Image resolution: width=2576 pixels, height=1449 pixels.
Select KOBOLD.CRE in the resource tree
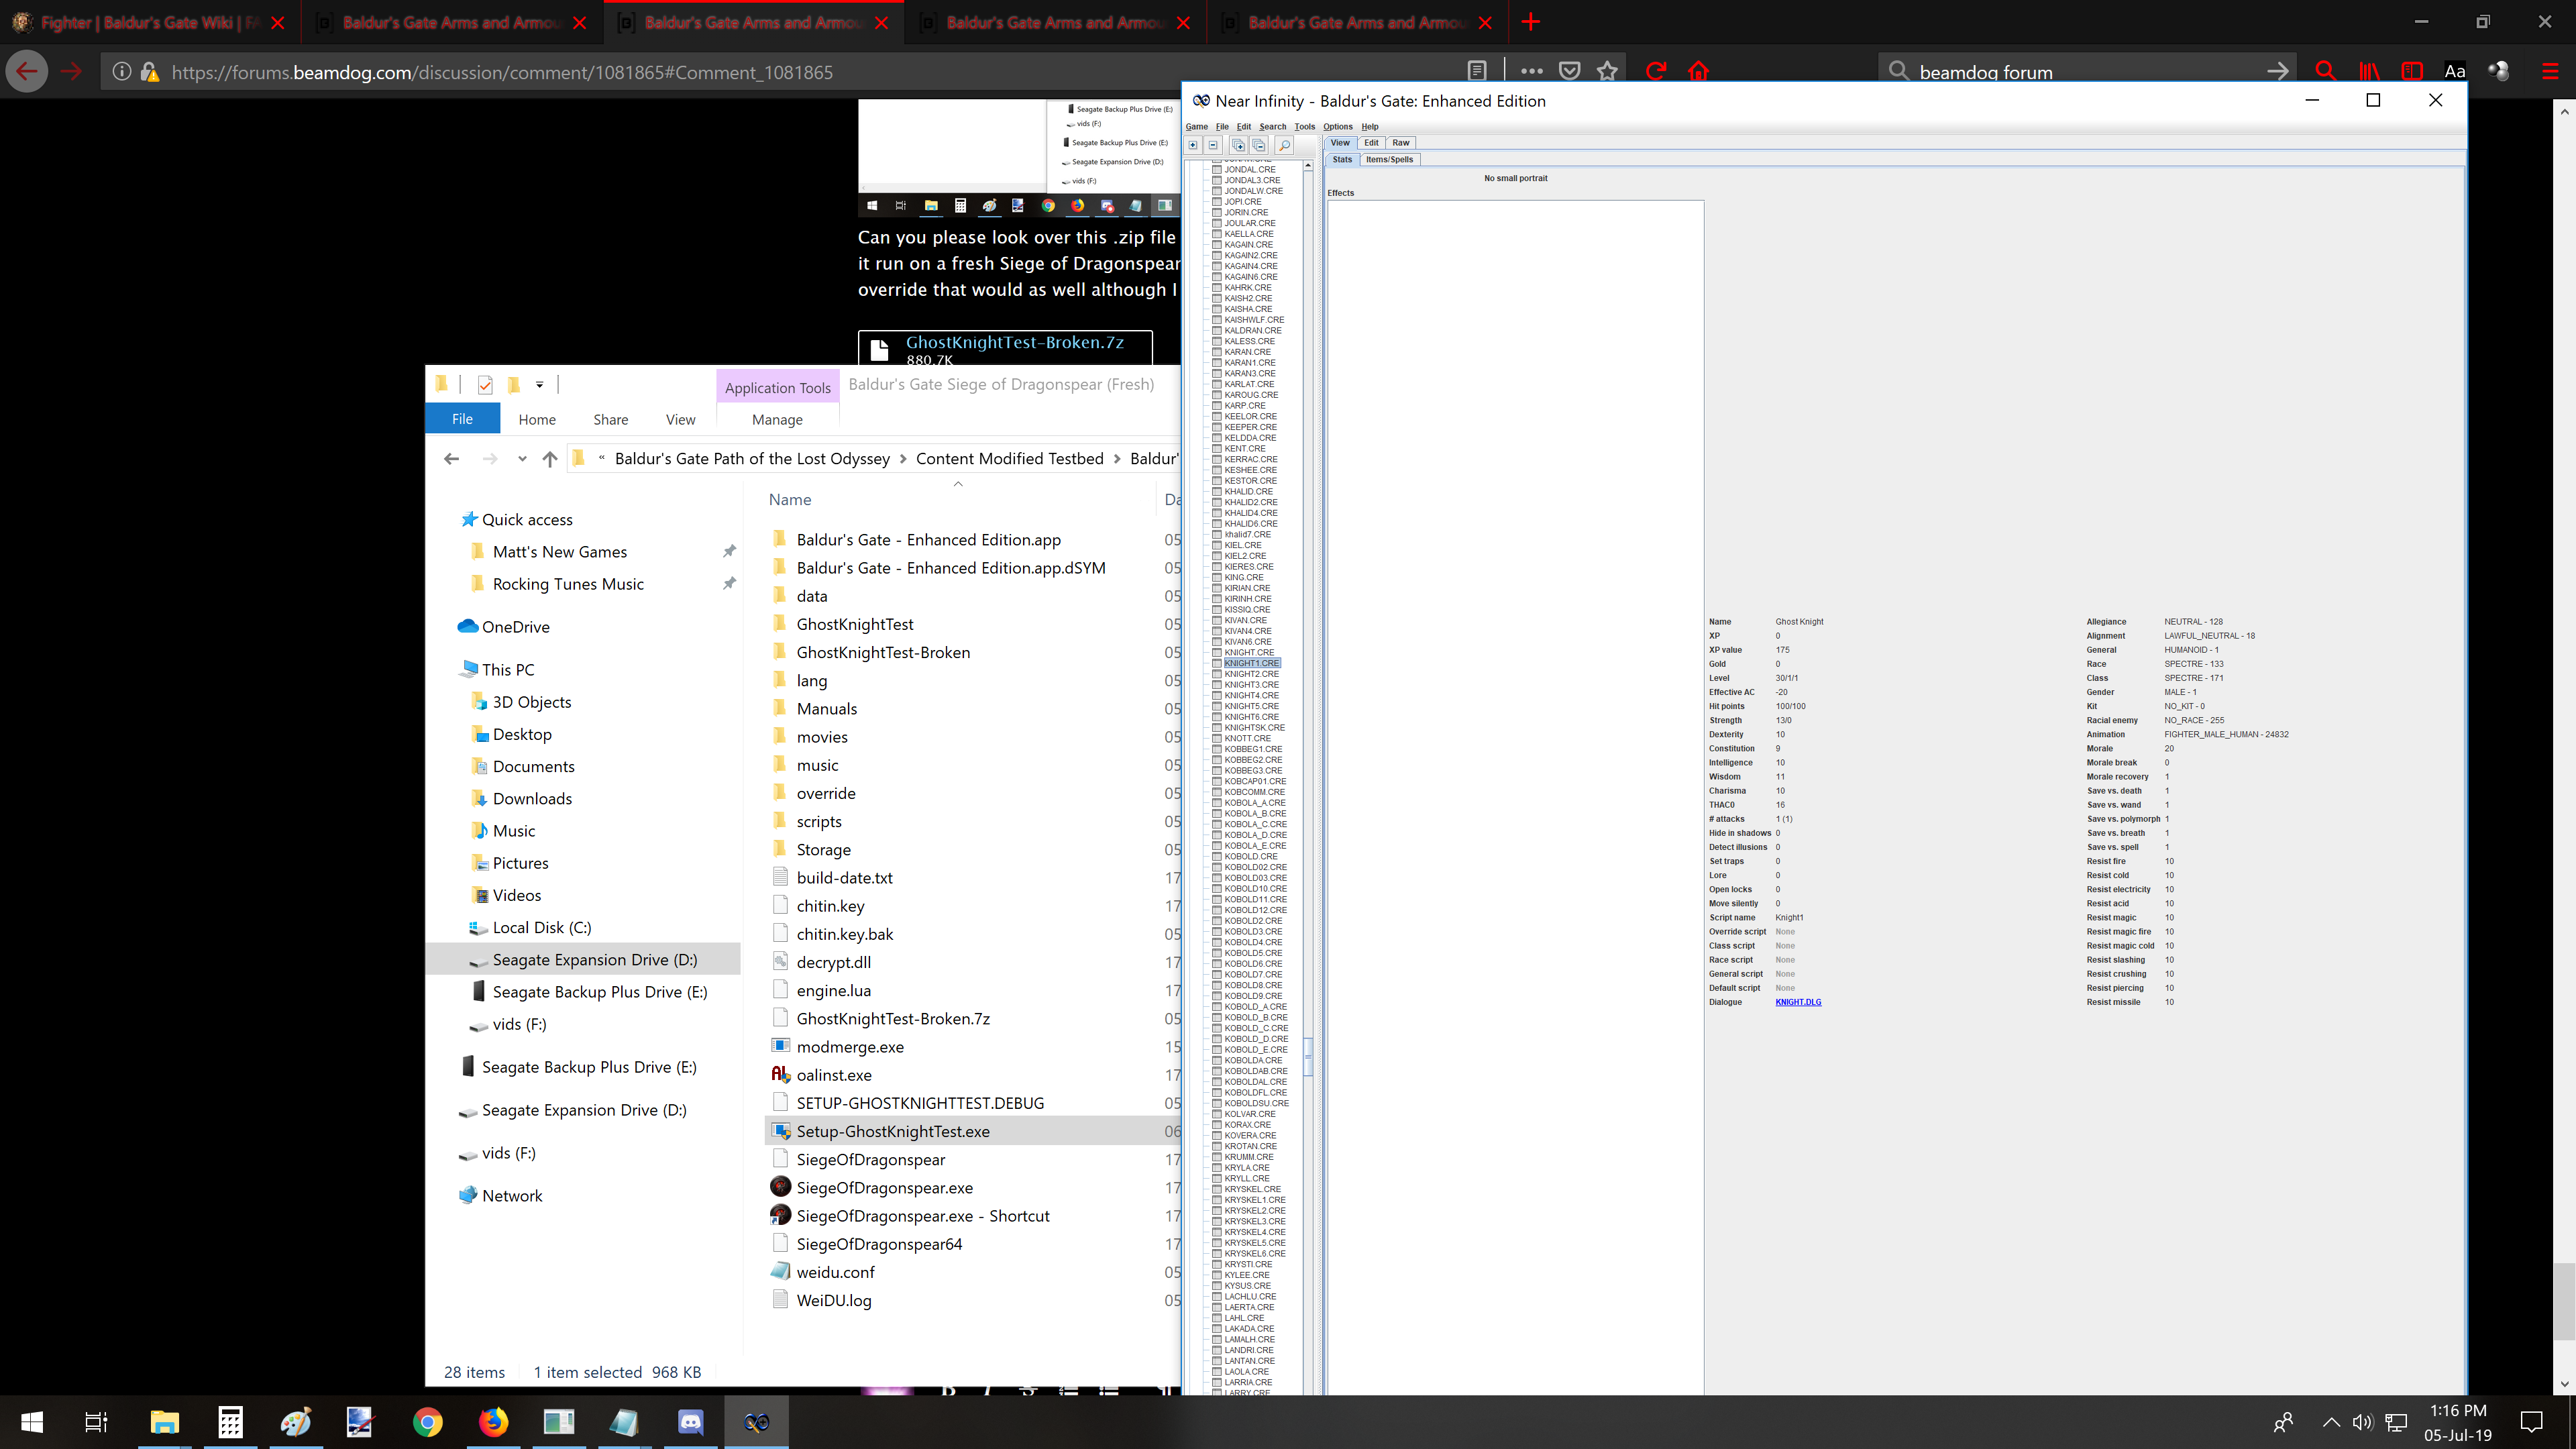[1250, 856]
